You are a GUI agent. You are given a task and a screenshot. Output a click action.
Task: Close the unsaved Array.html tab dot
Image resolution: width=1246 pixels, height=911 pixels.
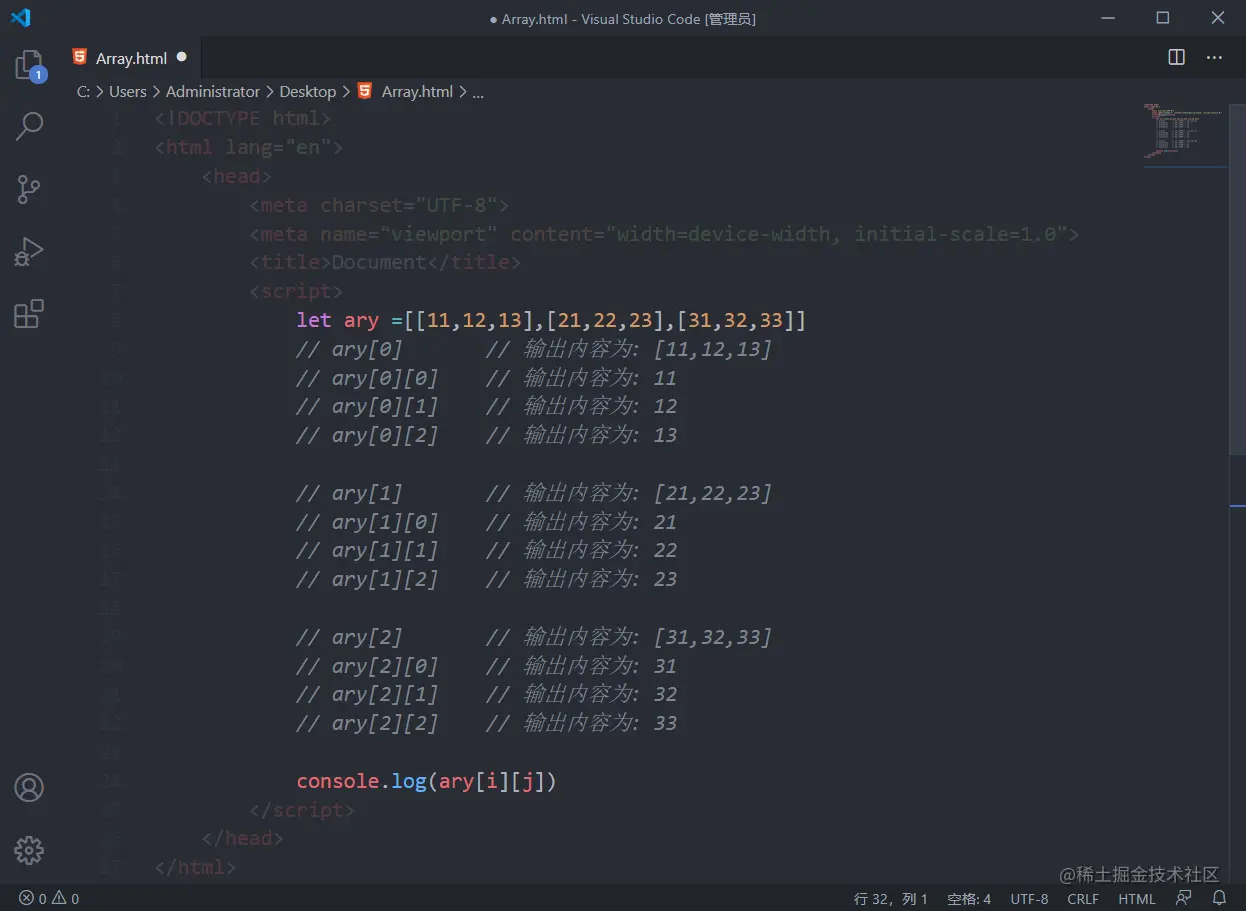181,57
